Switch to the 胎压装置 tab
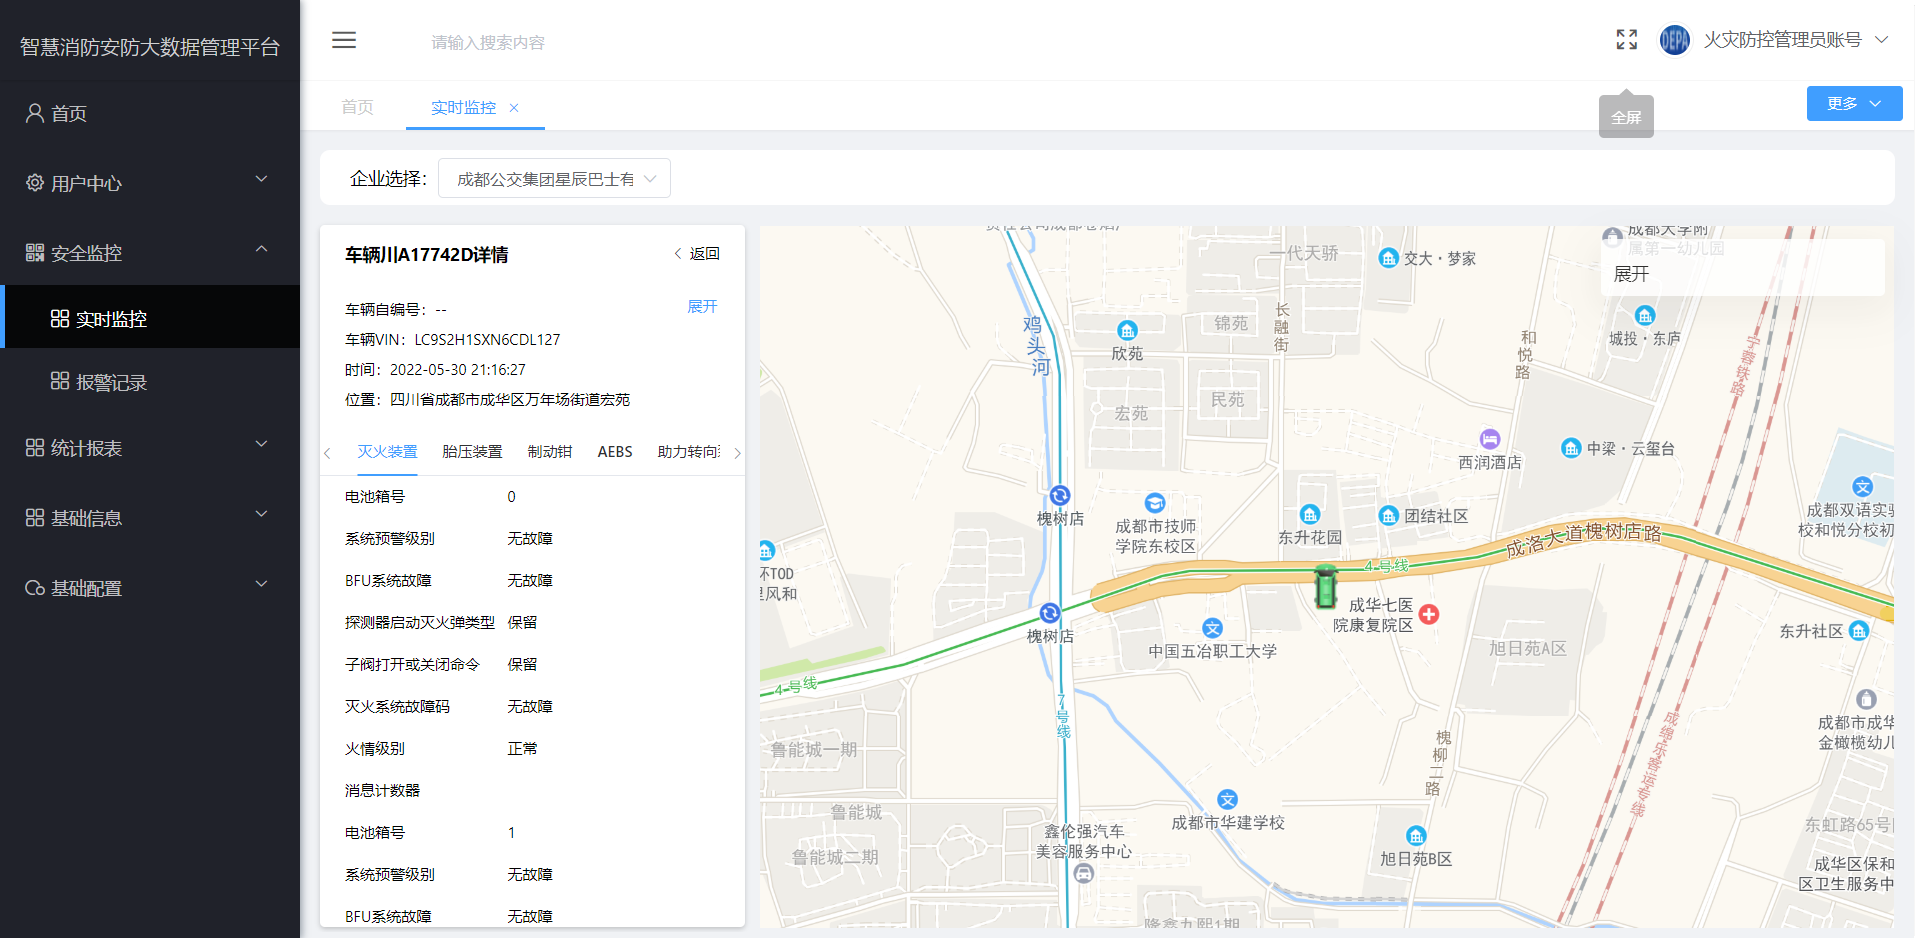 click(x=472, y=452)
